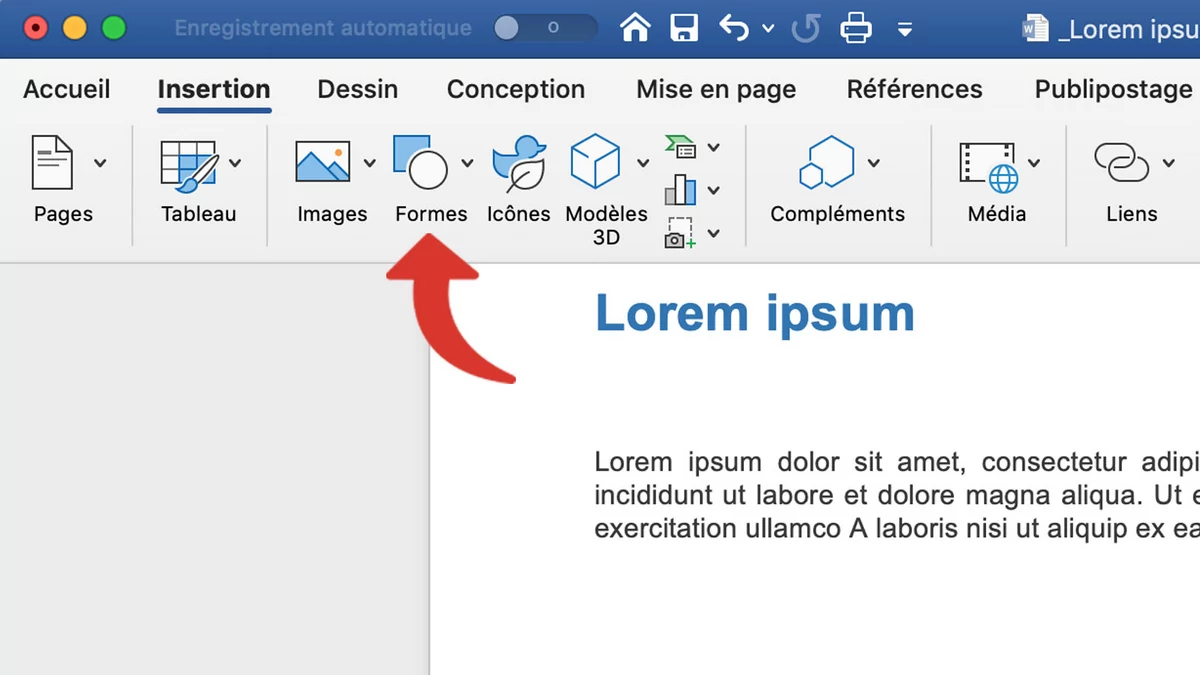Print the document using the printer icon
The height and width of the screenshot is (675, 1200).
(856, 28)
